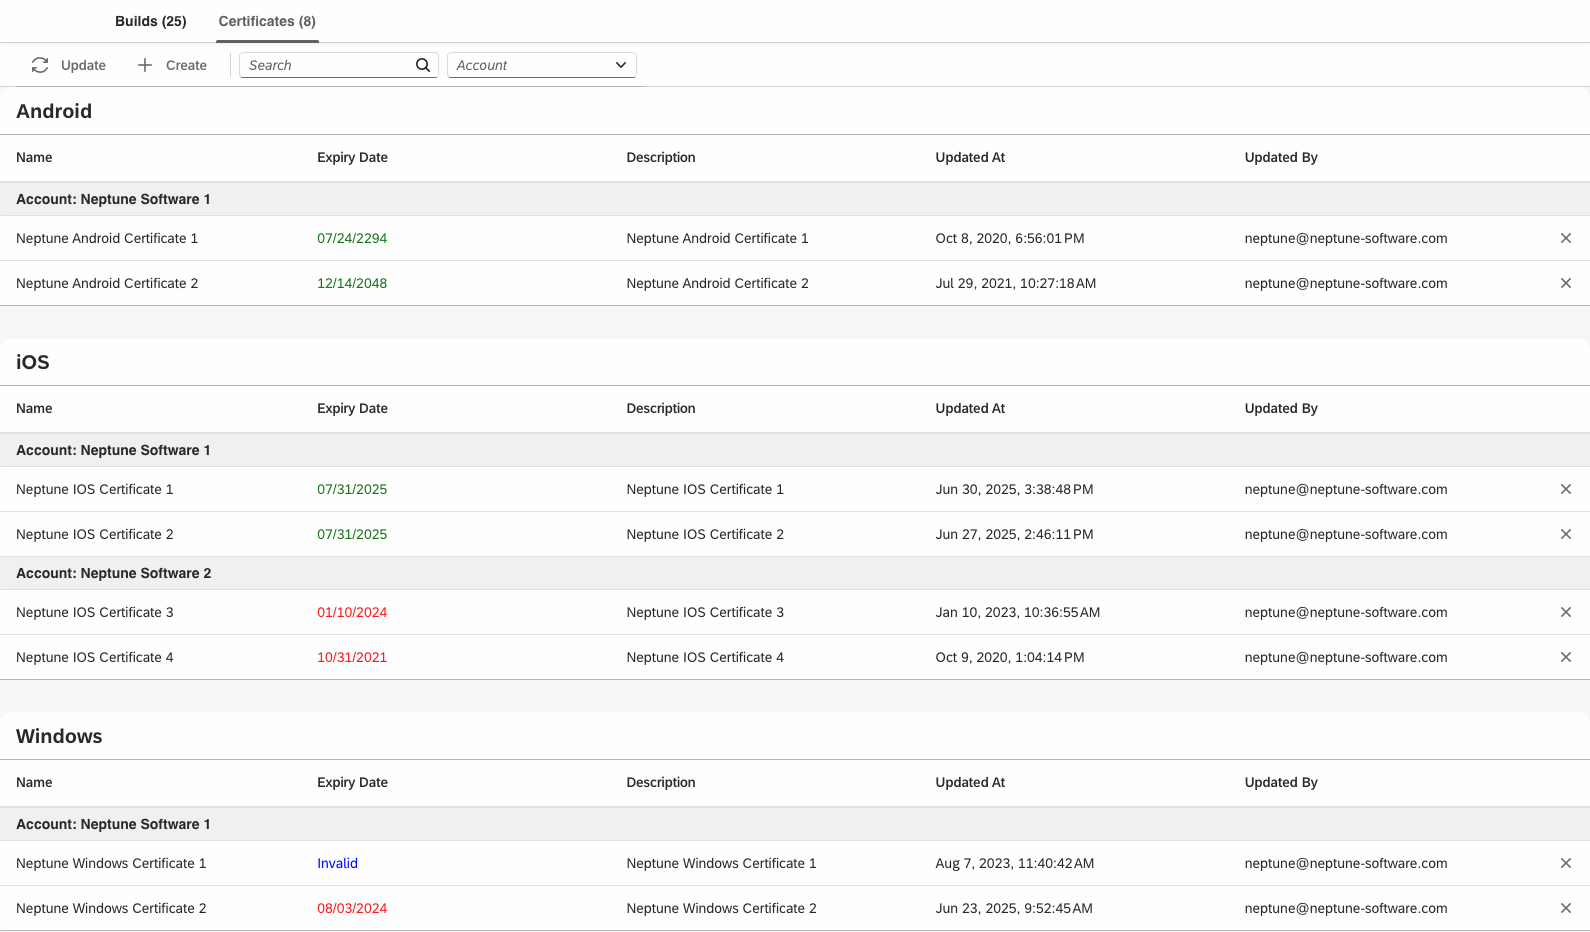Image resolution: width=1590 pixels, height=932 pixels.
Task: Click the Windows section heading
Action: [x=59, y=736]
